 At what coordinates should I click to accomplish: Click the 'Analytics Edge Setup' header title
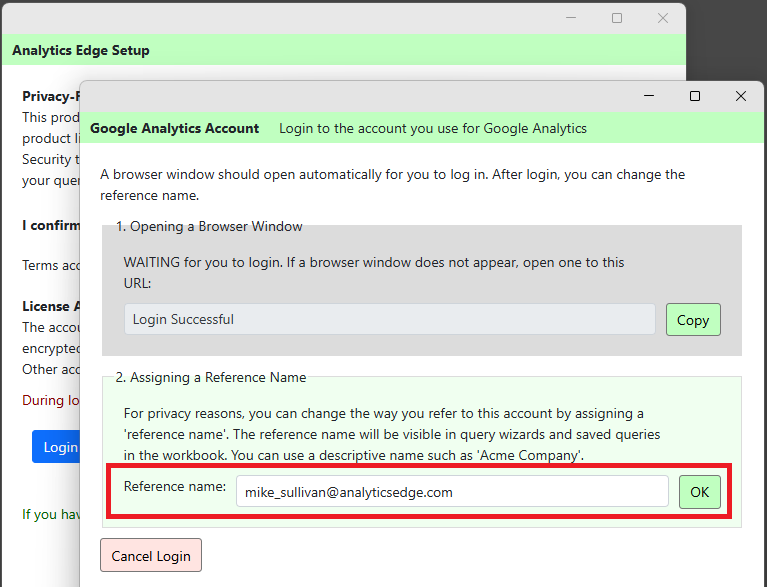(81, 50)
